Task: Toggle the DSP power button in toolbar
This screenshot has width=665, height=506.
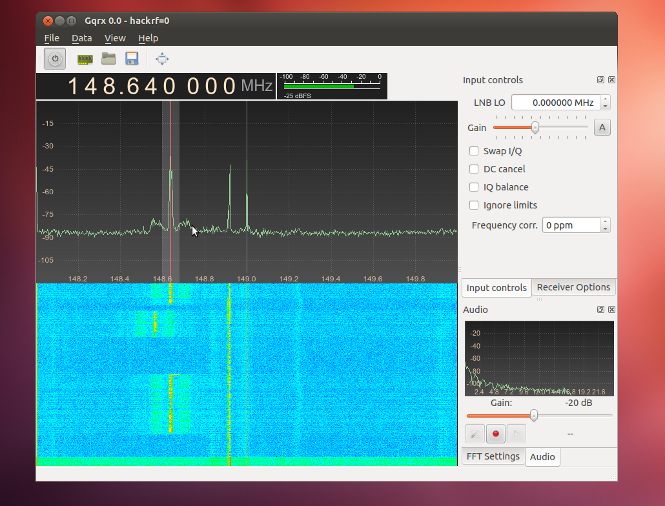Action: pos(55,60)
